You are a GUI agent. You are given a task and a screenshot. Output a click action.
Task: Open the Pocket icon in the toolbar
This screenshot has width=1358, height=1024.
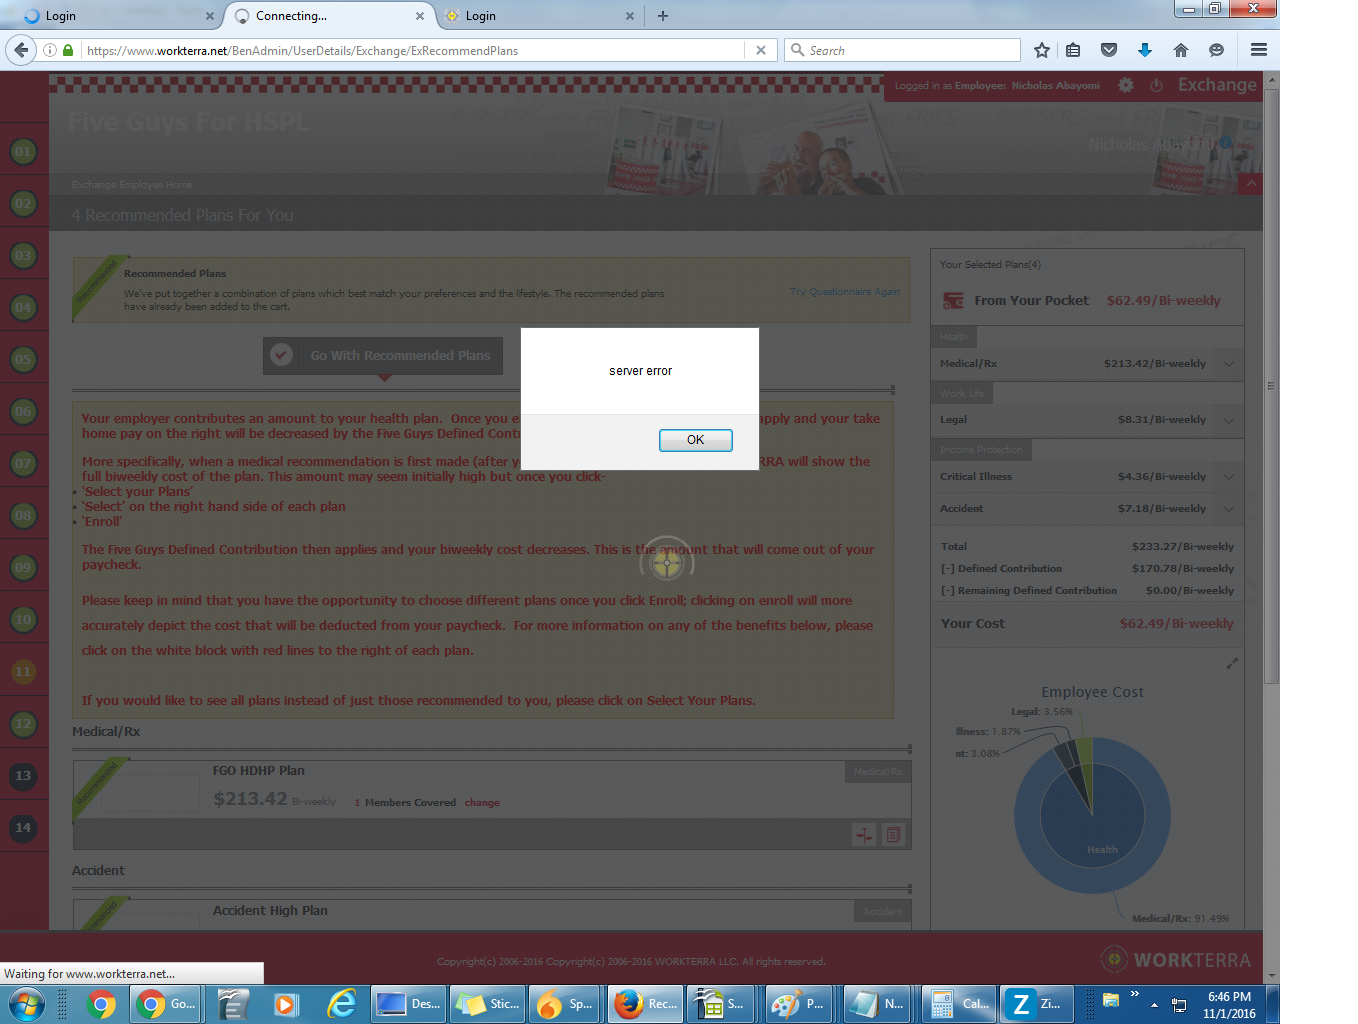pyautogui.click(x=1109, y=50)
